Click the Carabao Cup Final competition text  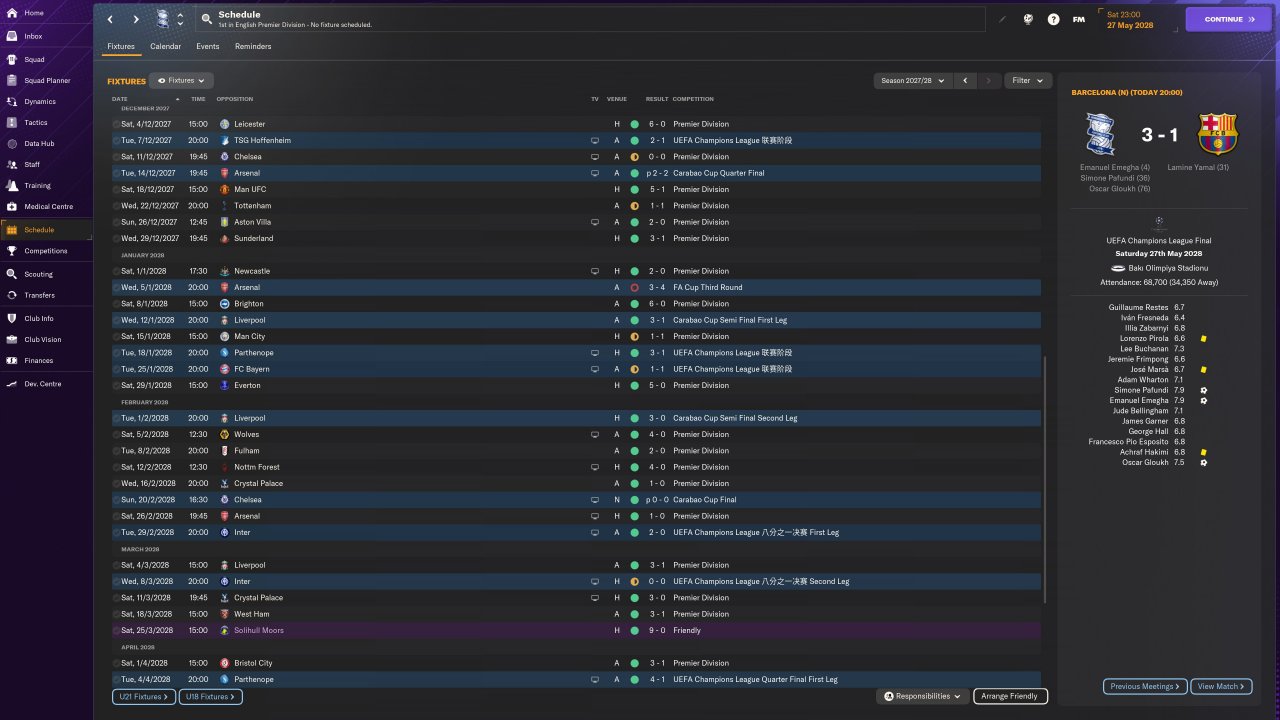705,500
